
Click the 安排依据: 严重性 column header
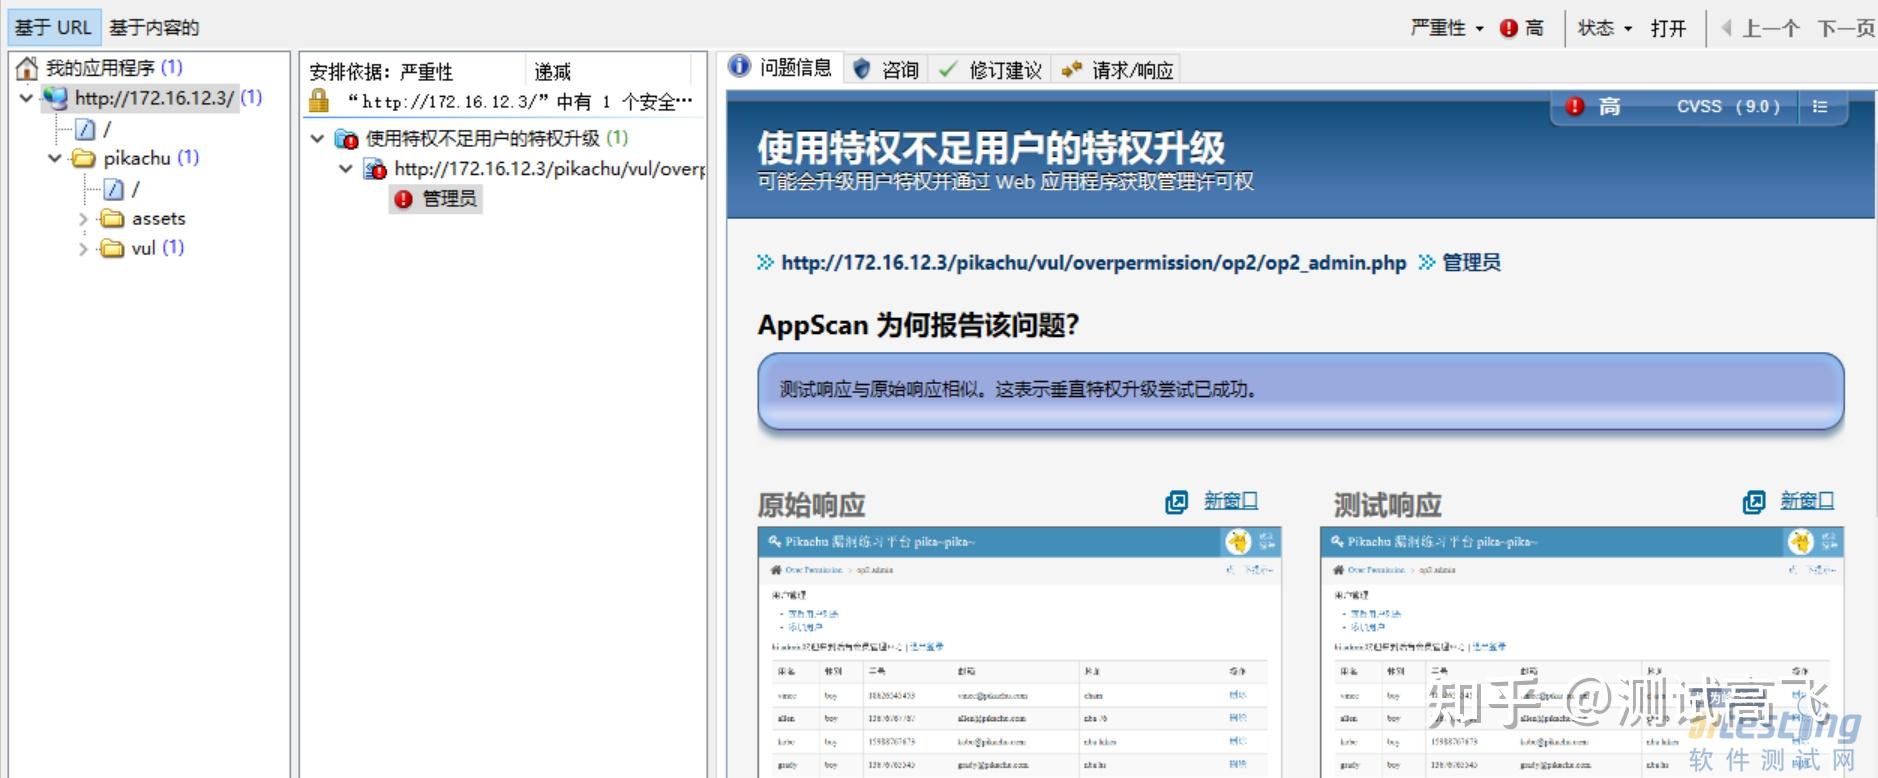pos(412,71)
